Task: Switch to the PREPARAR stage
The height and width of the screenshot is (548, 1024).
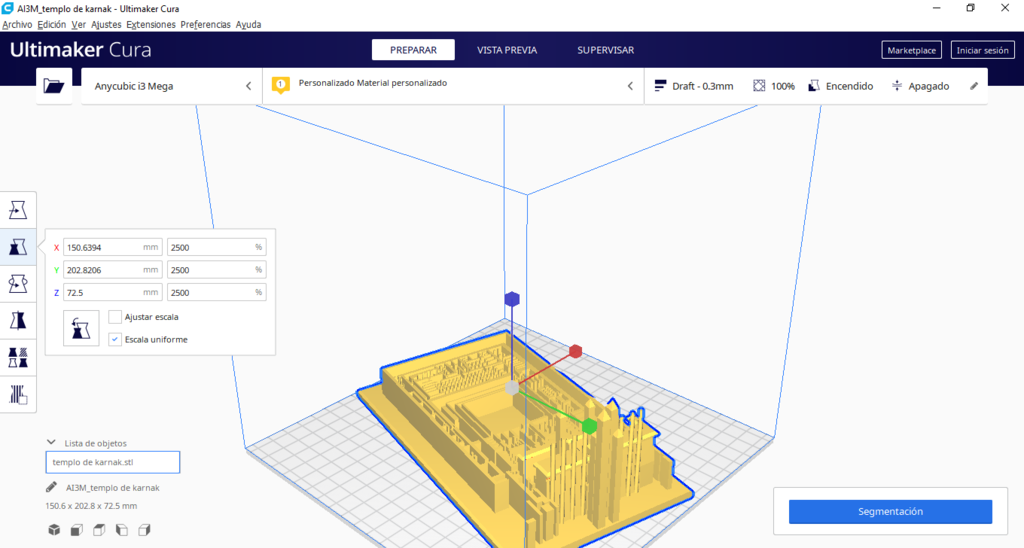Action: [x=413, y=50]
